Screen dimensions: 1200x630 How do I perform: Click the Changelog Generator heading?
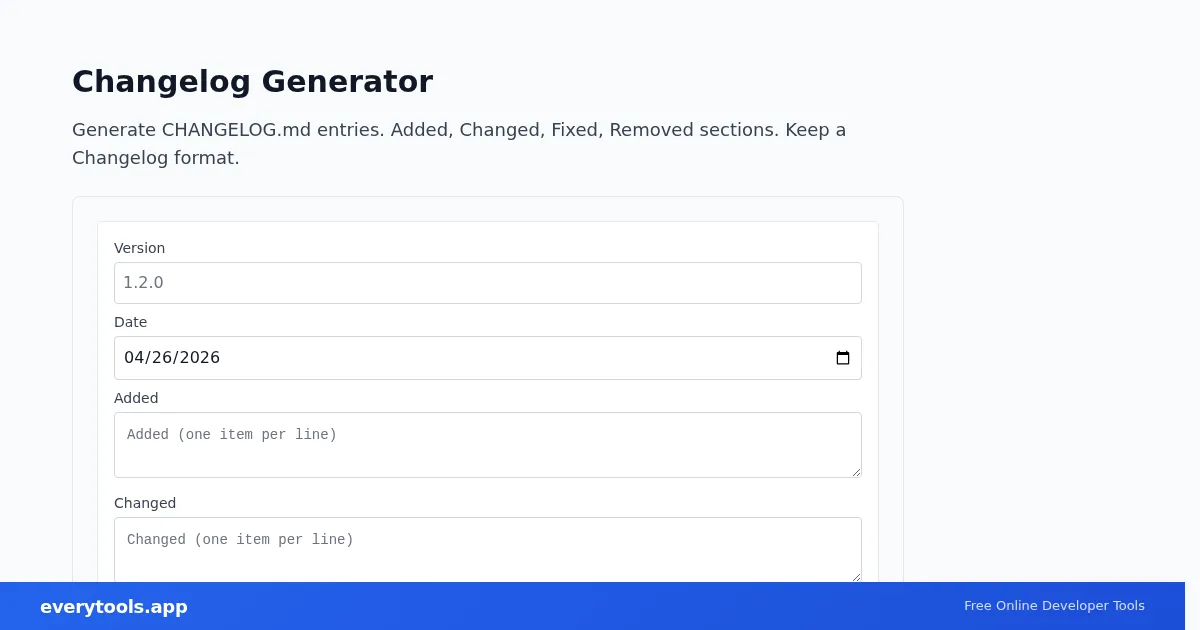[x=252, y=81]
